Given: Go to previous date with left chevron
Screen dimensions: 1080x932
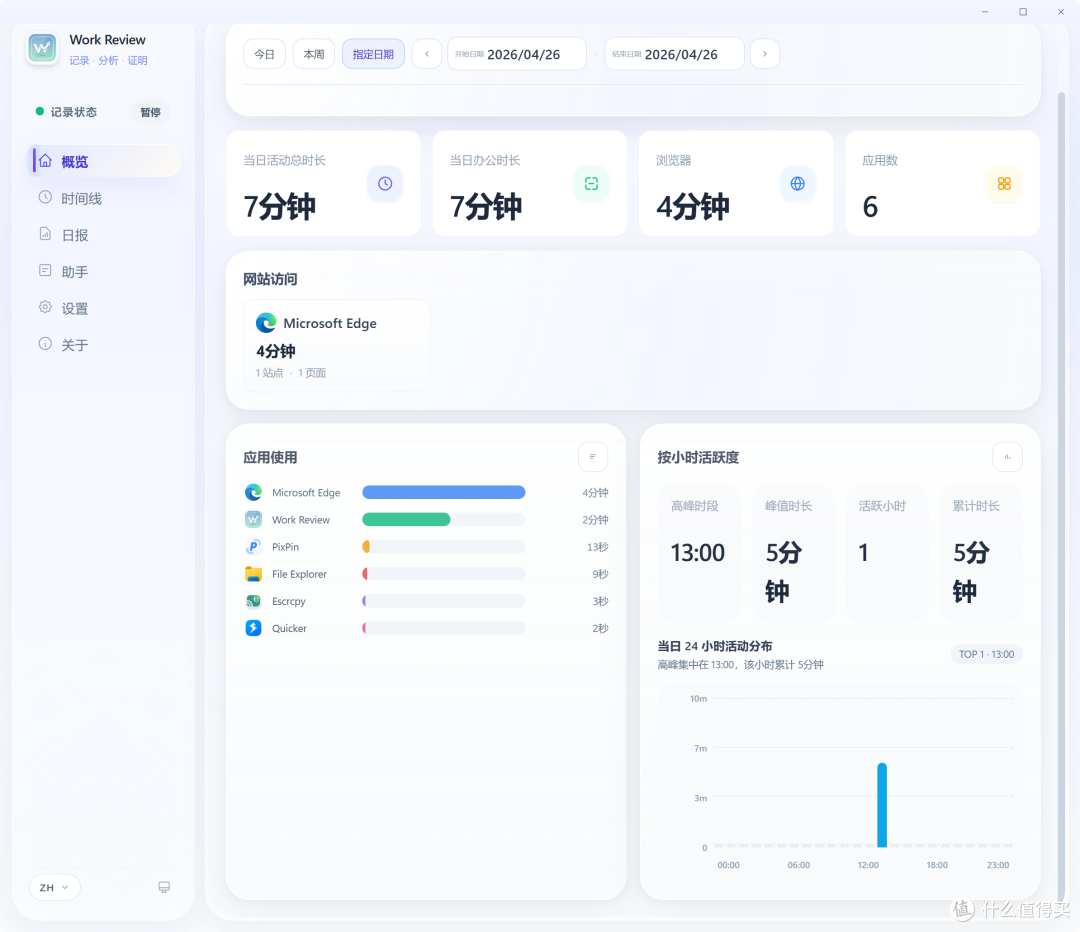Looking at the screenshot, I should click(427, 54).
